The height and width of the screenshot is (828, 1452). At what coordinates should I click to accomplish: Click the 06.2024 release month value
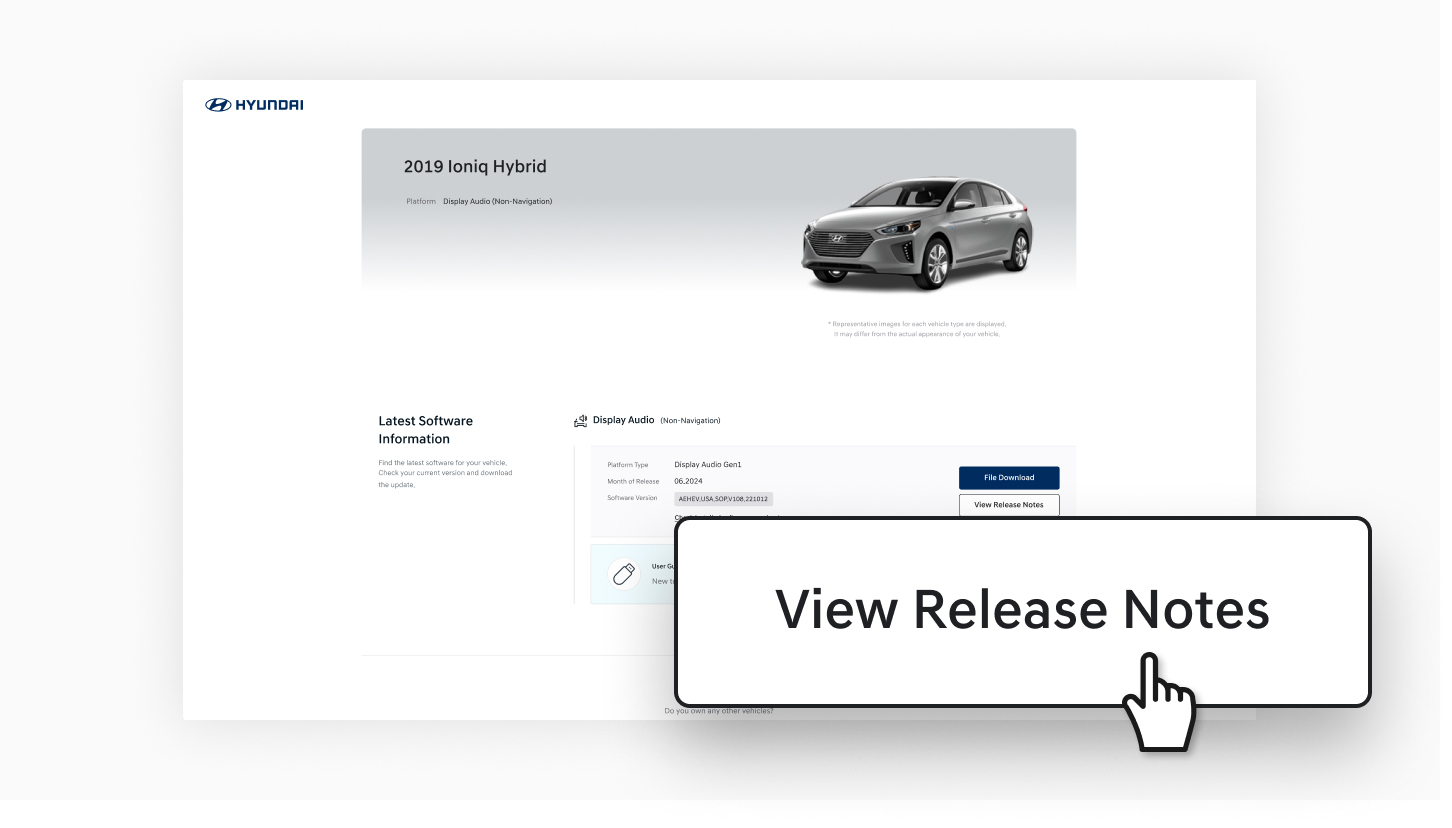[688, 481]
